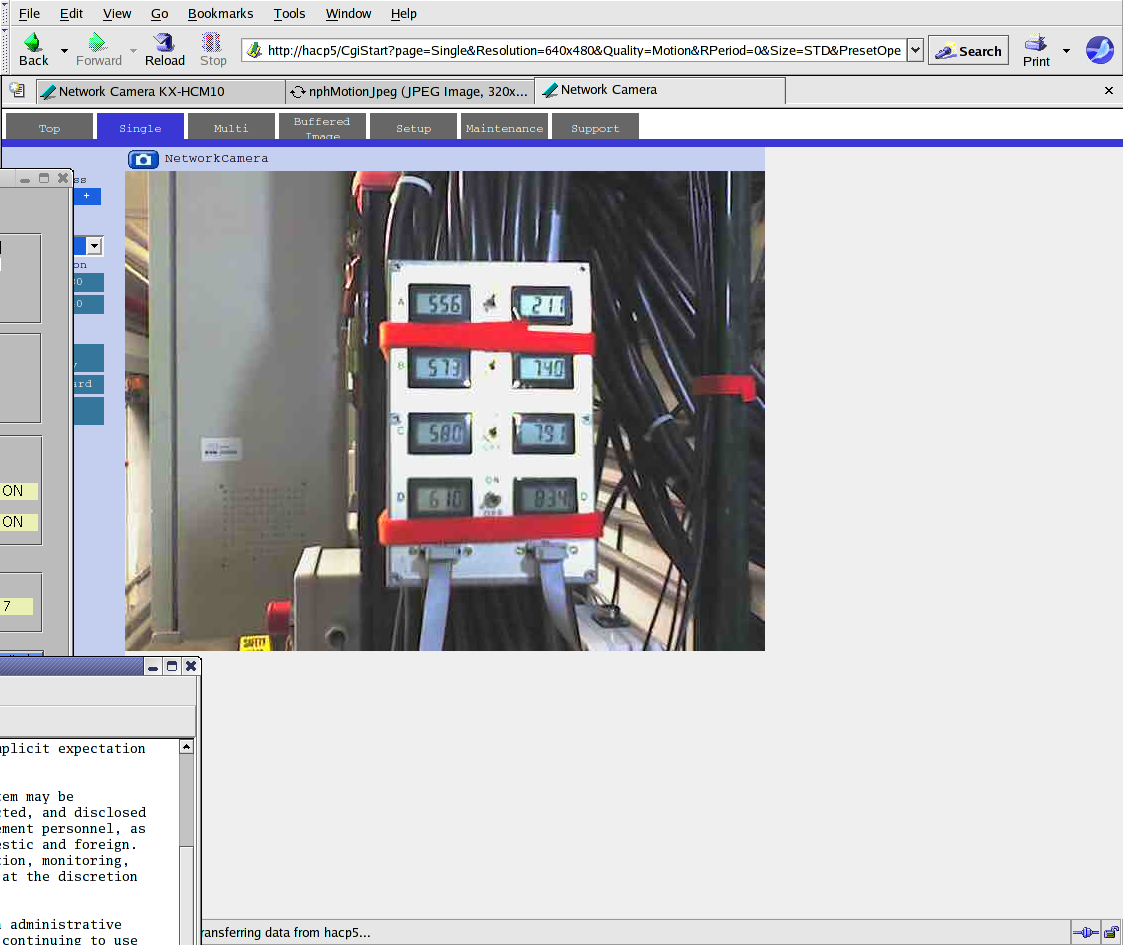Close the current browser tab
1123x945 pixels.
click(x=1109, y=90)
